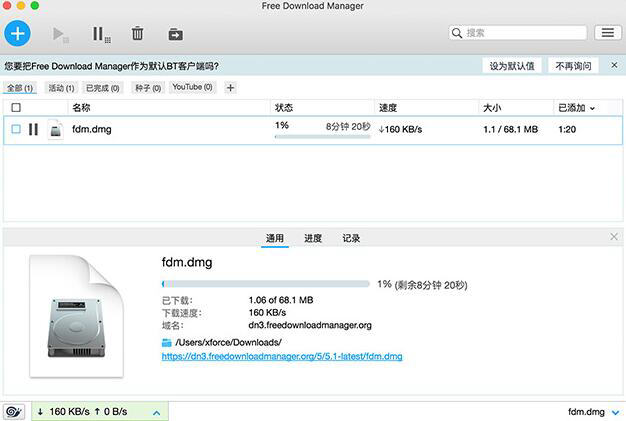
Task: Select the 记录 details tab
Action: tap(351, 238)
